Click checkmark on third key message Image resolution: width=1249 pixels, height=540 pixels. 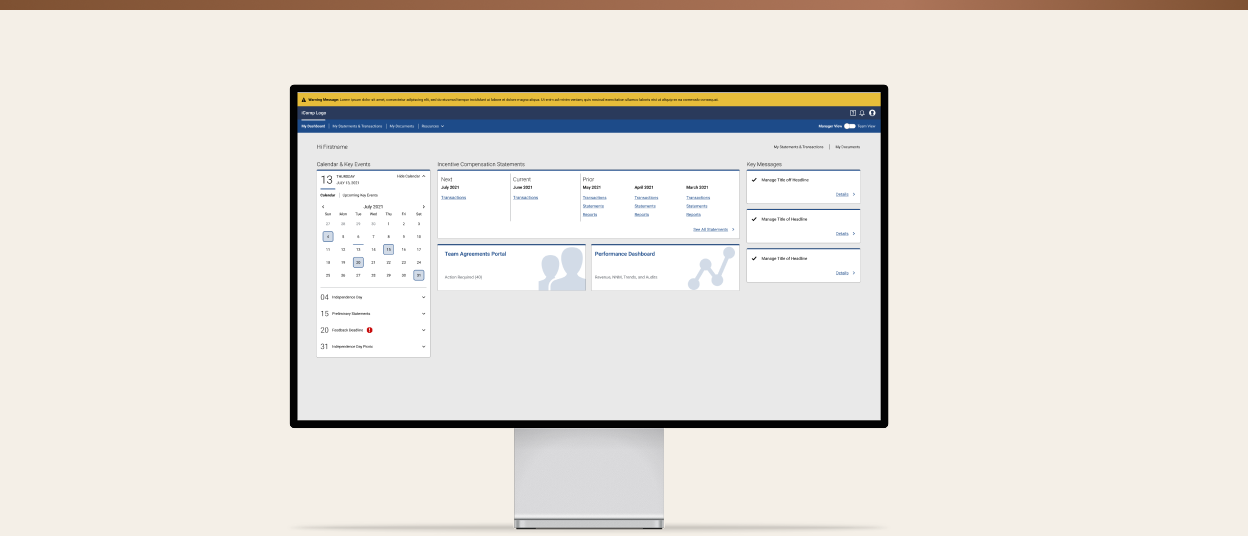(754, 258)
